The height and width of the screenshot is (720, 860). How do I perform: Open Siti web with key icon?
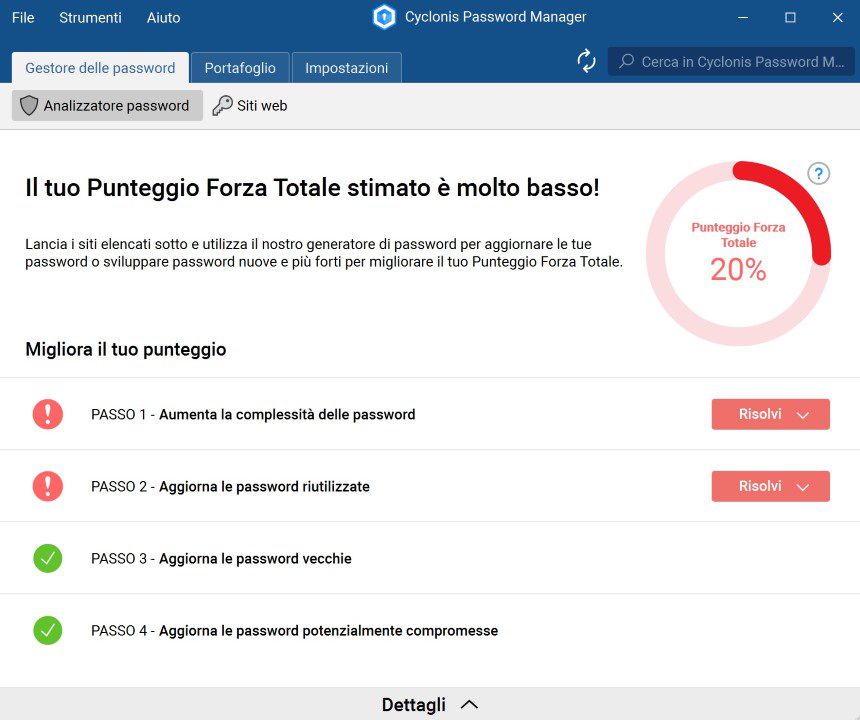pyautogui.click(x=250, y=105)
